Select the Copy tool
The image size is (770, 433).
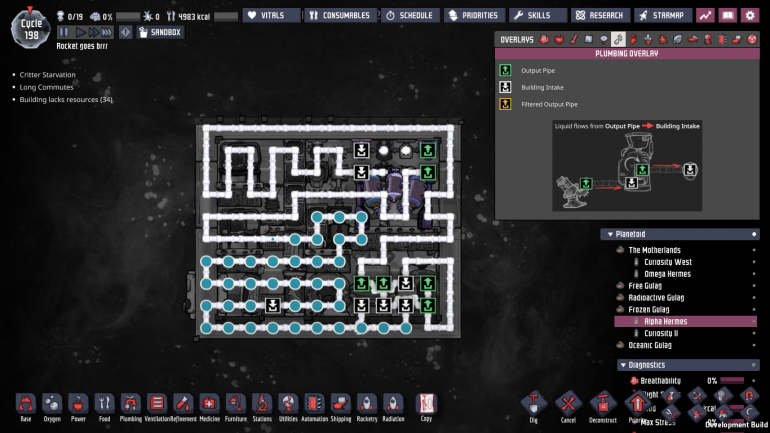[x=426, y=407]
